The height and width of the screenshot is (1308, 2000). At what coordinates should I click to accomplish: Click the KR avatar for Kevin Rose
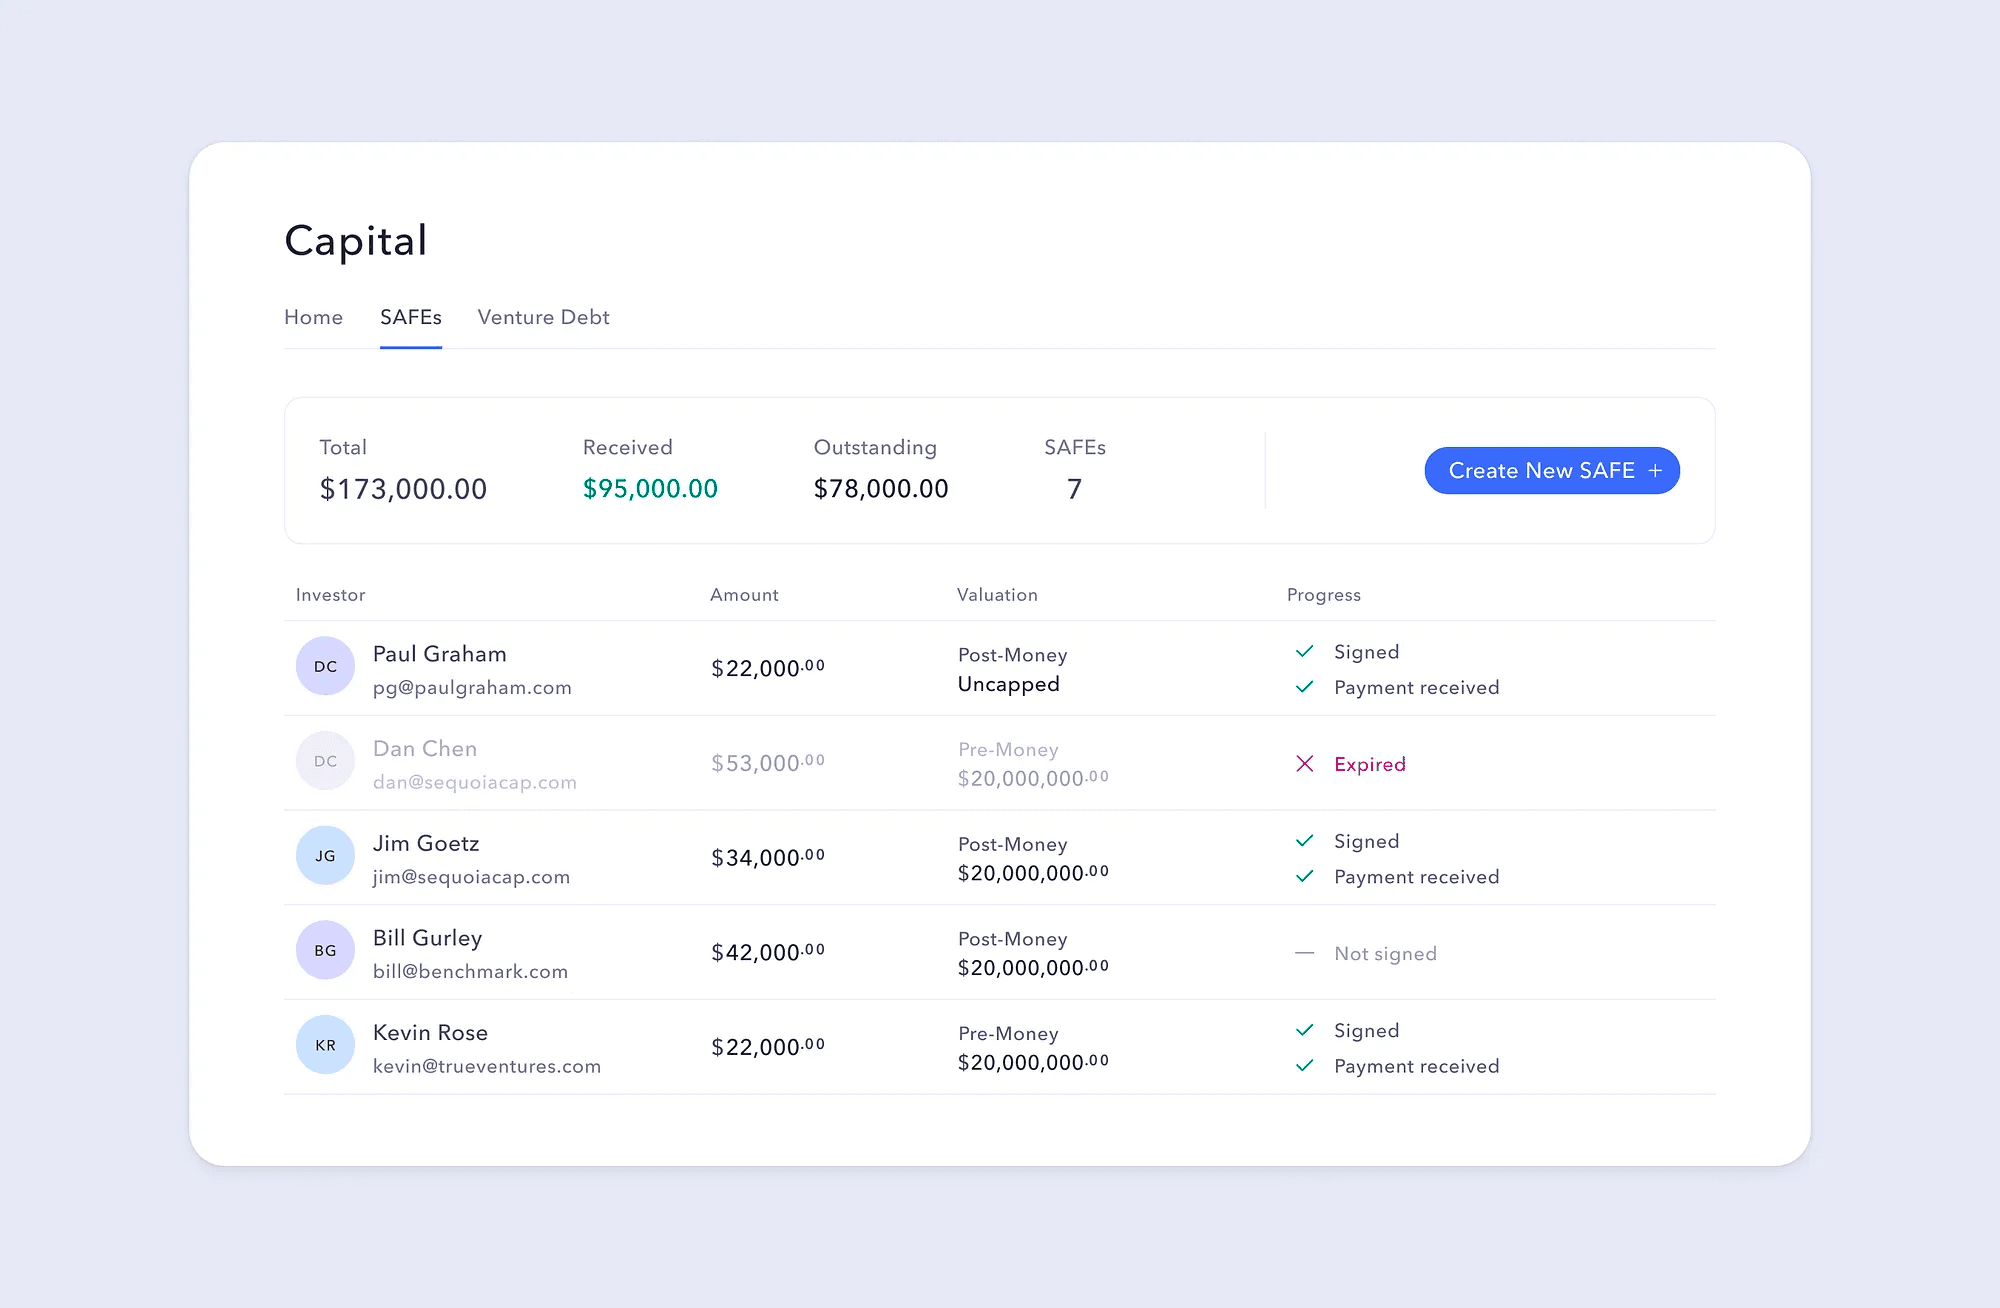pyautogui.click(x=325, y=1045)
